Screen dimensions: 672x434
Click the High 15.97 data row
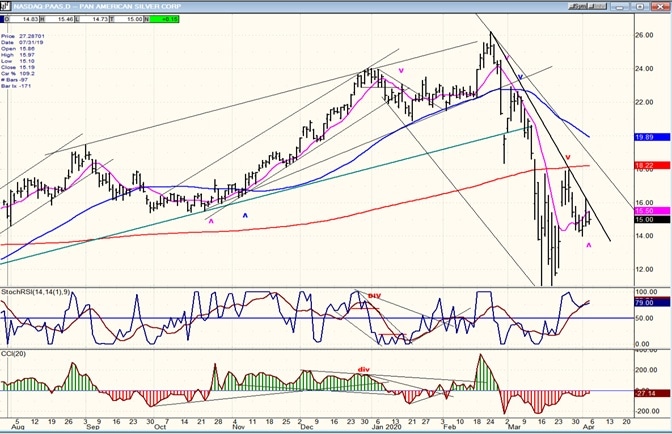click(18, 55)
